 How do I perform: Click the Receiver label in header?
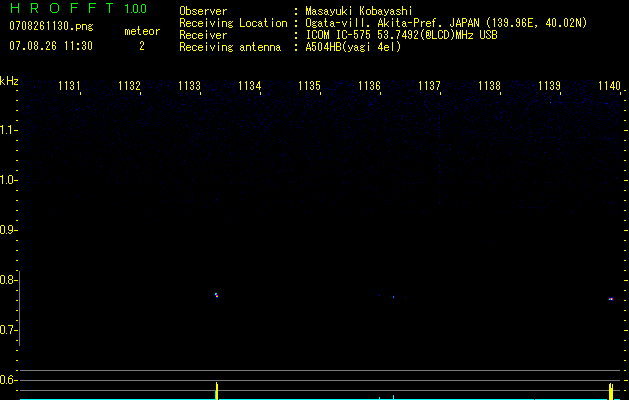pyautogui.click(x=203, y=35)
